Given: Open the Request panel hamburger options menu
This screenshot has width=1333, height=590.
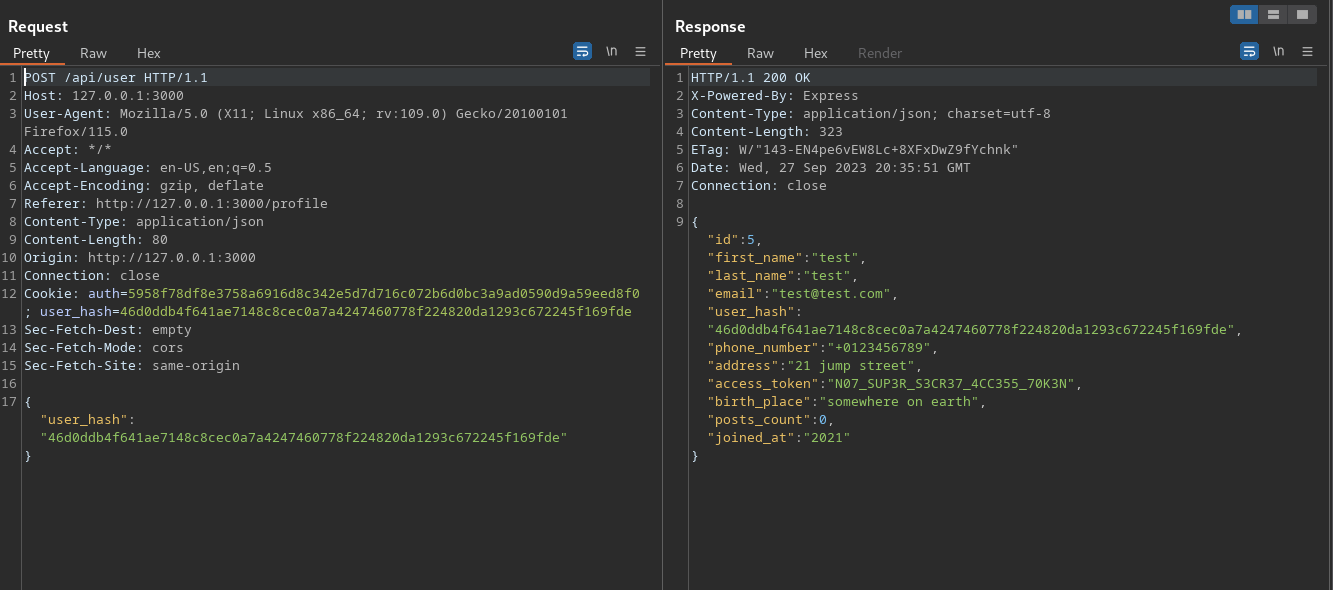Looking at the screenshot, I should tap(640, 51).
